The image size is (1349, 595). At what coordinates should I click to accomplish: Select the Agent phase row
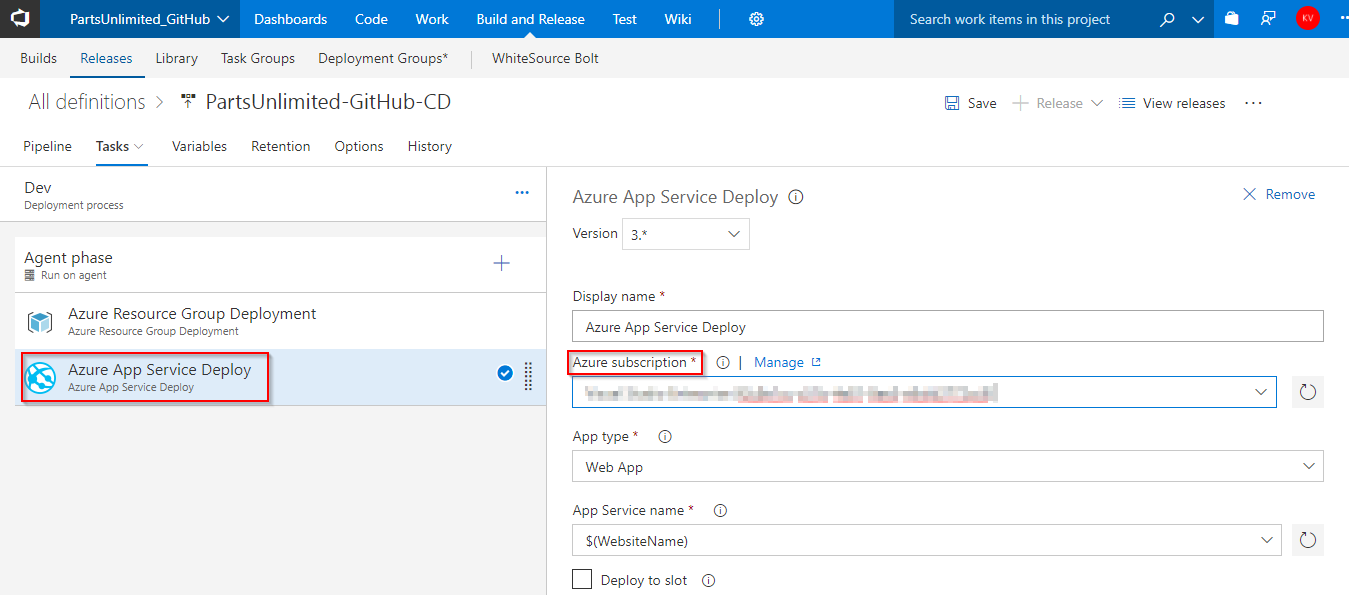[281, 265]
